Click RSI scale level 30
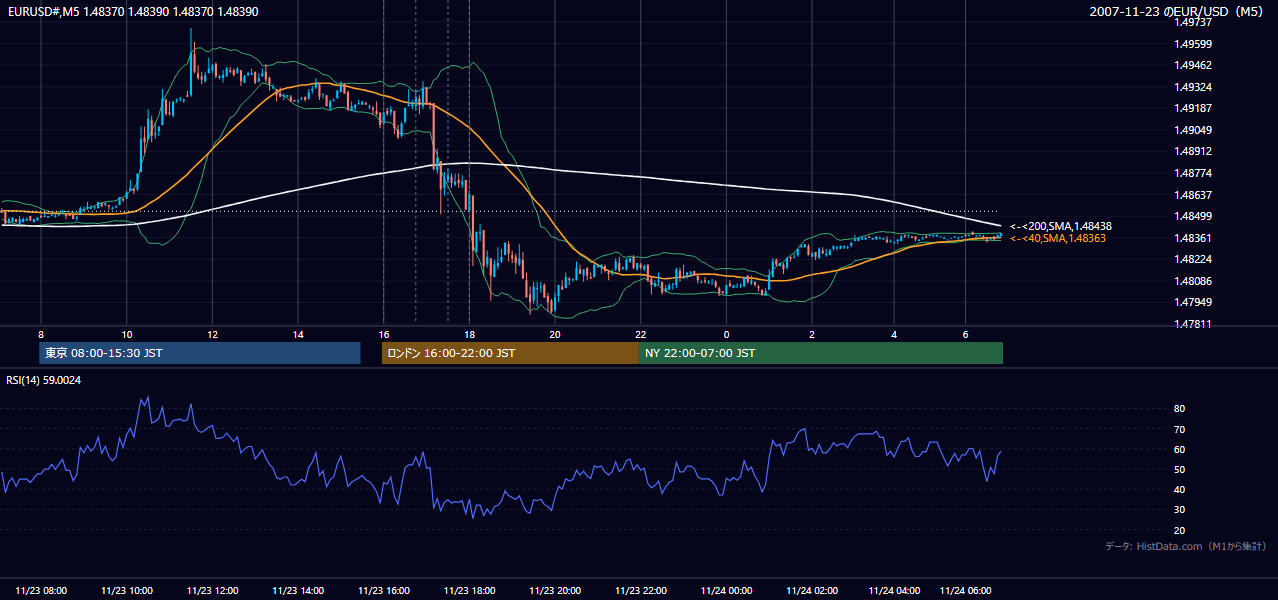The image size is (1278, 600). click(1179, 510)
